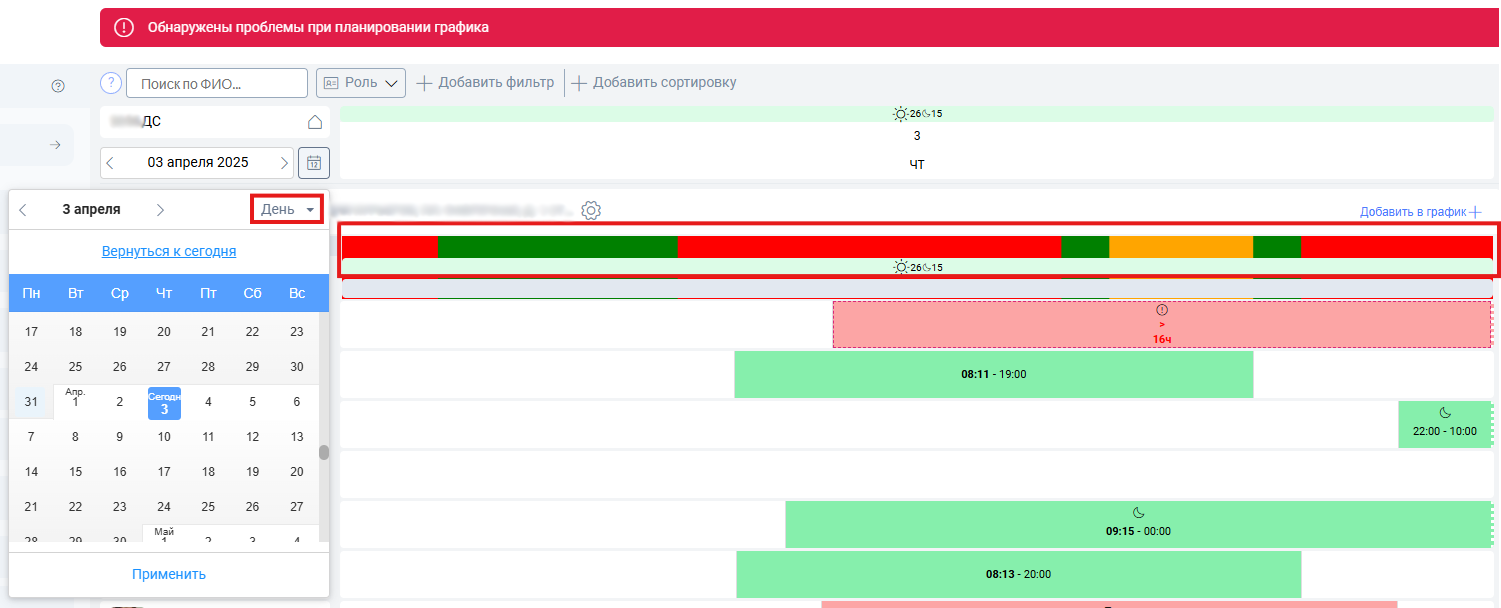
Task: Click the Поиск по ФИО search field
Action: point(217,83)
